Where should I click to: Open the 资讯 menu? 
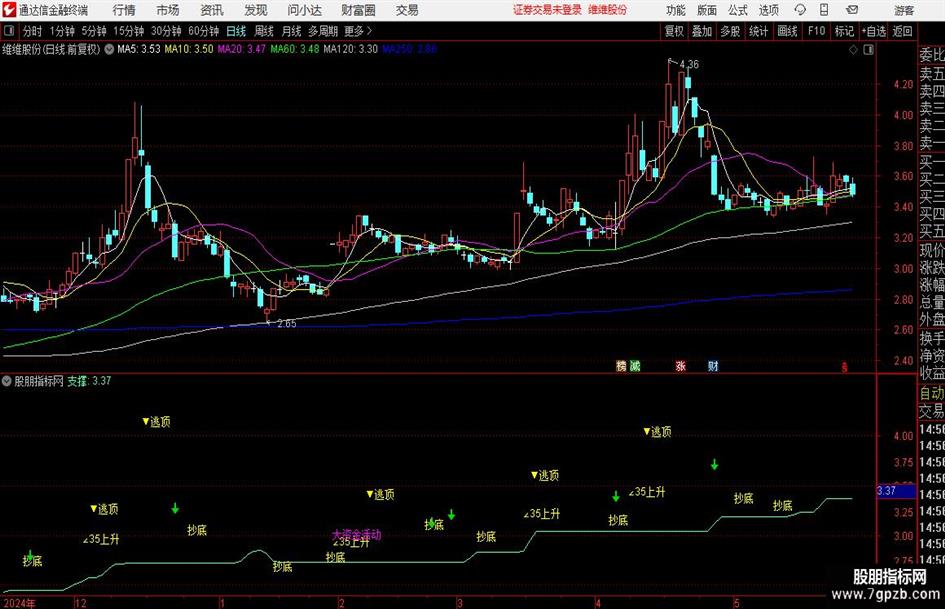point(212,10)
